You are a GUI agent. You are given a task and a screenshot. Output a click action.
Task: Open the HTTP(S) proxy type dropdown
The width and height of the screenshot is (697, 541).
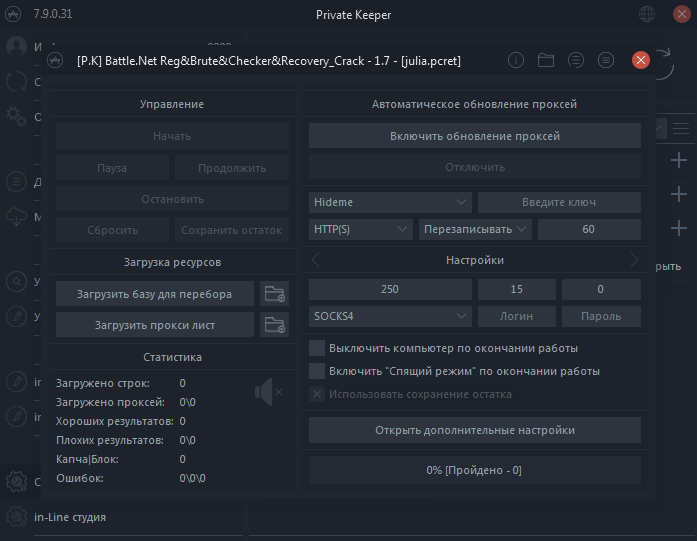361,229
